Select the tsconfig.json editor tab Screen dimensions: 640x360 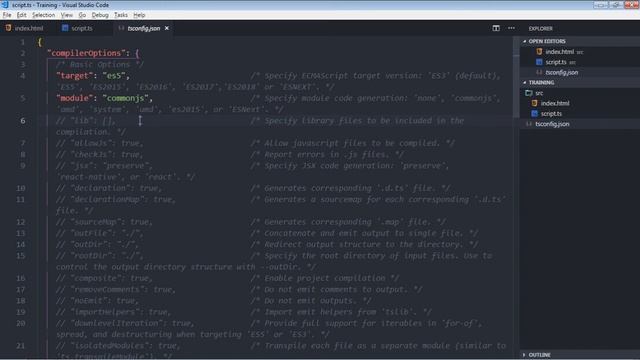click(x=143, y=28)
